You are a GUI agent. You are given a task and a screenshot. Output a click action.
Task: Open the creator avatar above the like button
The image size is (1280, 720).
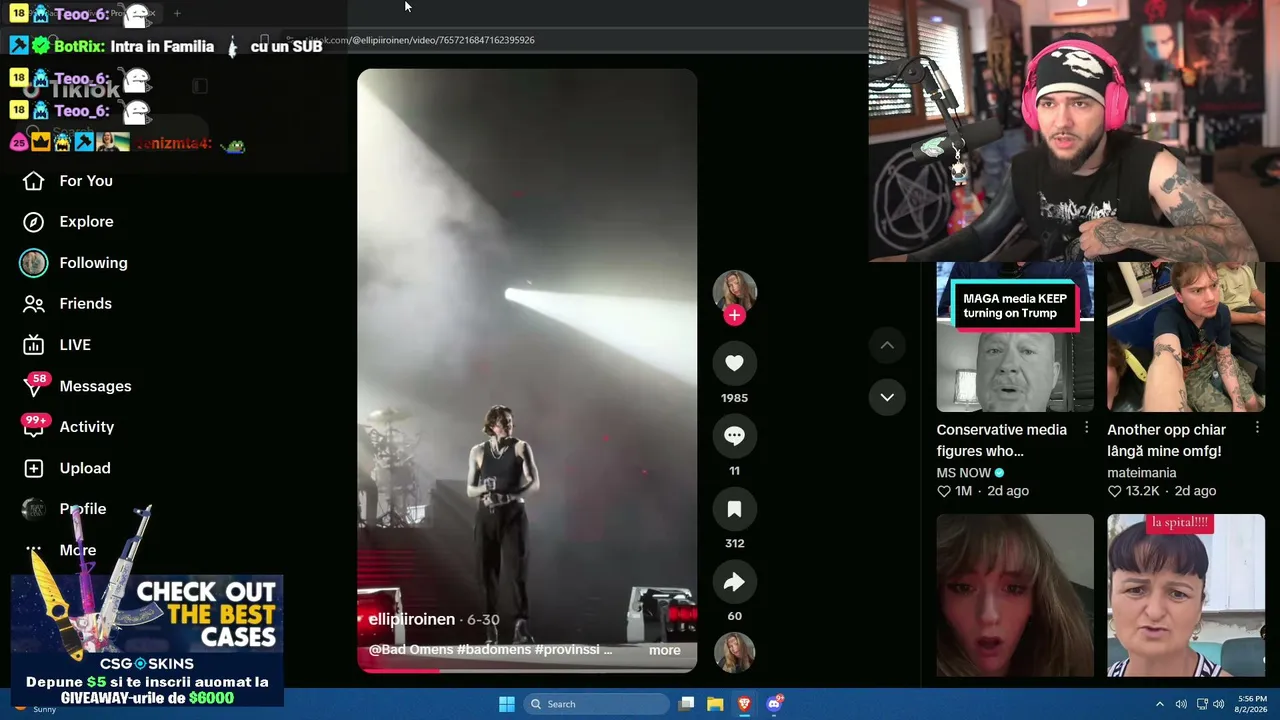click(734, 291)
